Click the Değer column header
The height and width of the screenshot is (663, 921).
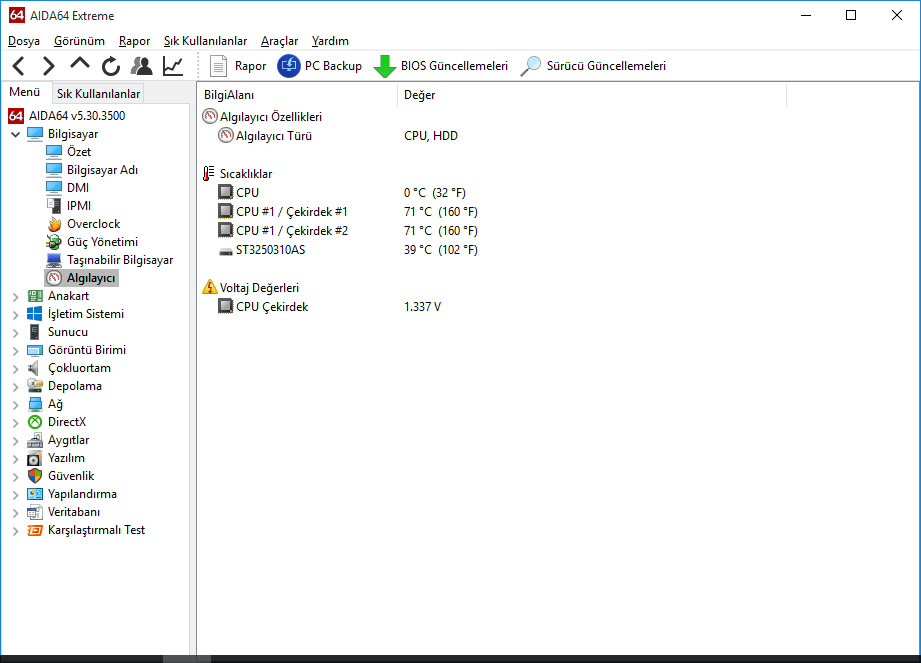pos(592,95)
